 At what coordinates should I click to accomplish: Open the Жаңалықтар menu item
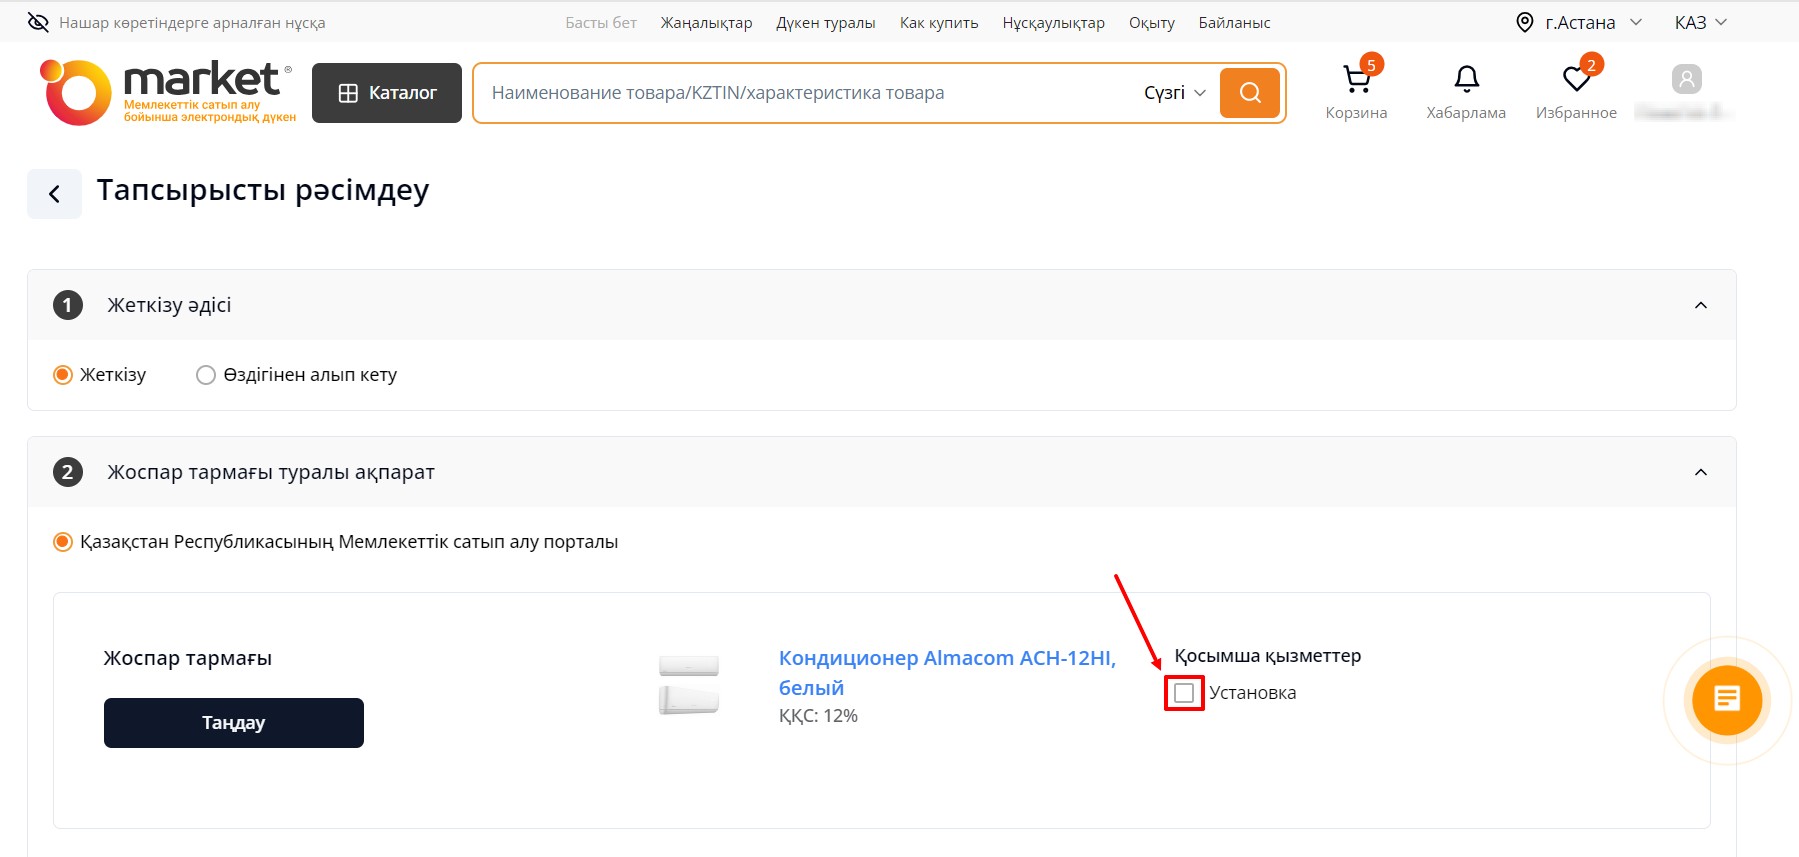tap(706, 22)
